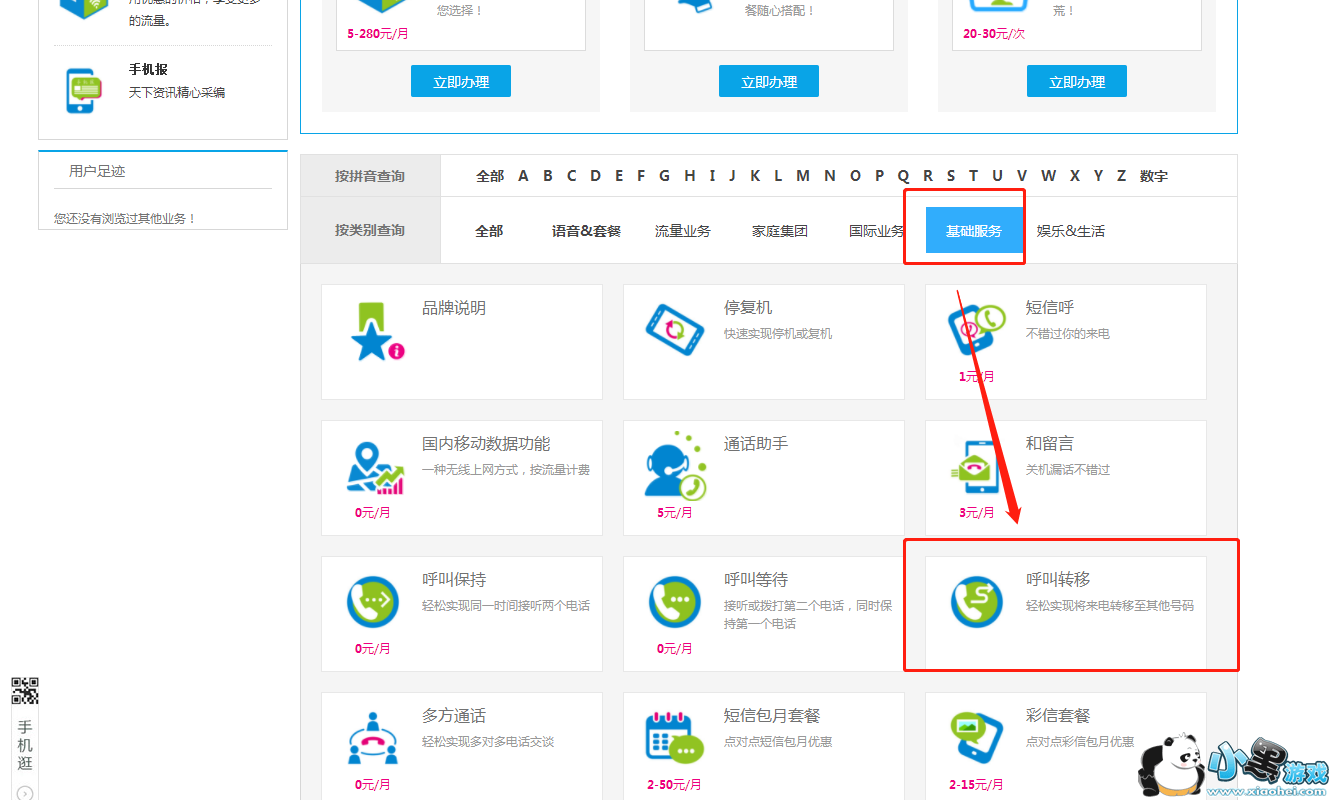Open the 手机报 sidebar link
The width and height of the screenshot is (1330, 800).
(148, 70)
